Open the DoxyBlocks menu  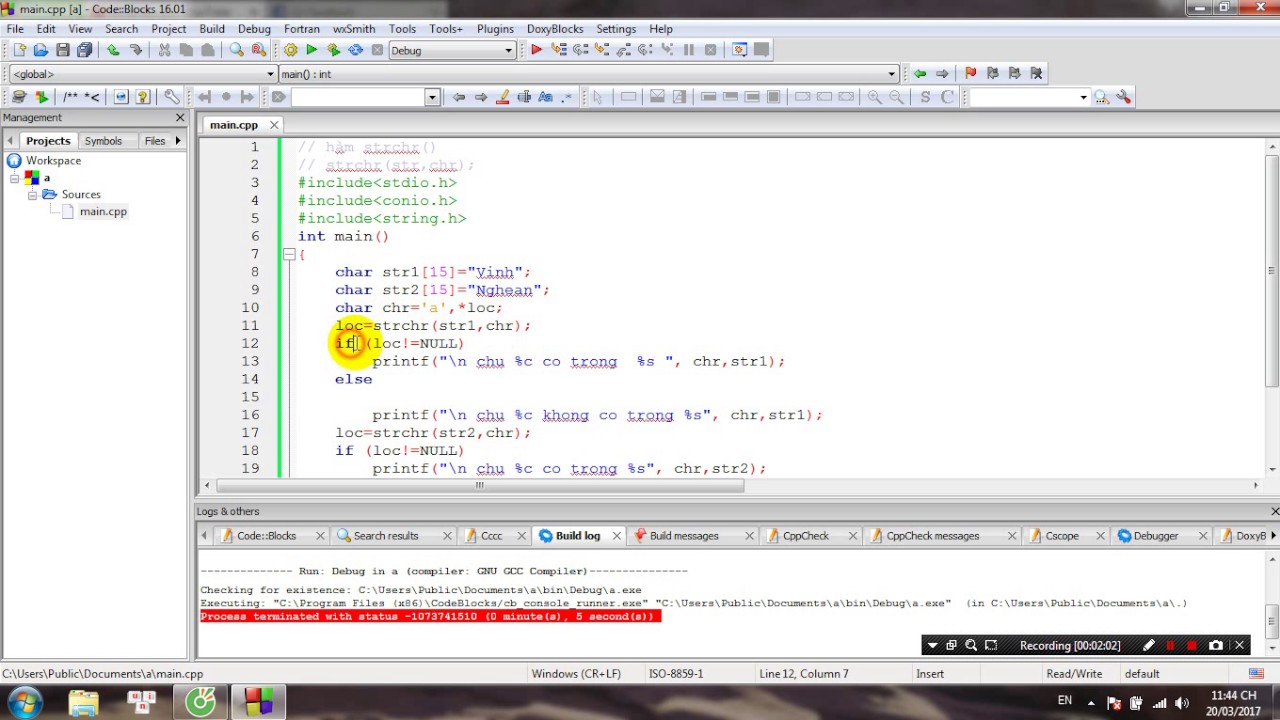pos(555,29)
